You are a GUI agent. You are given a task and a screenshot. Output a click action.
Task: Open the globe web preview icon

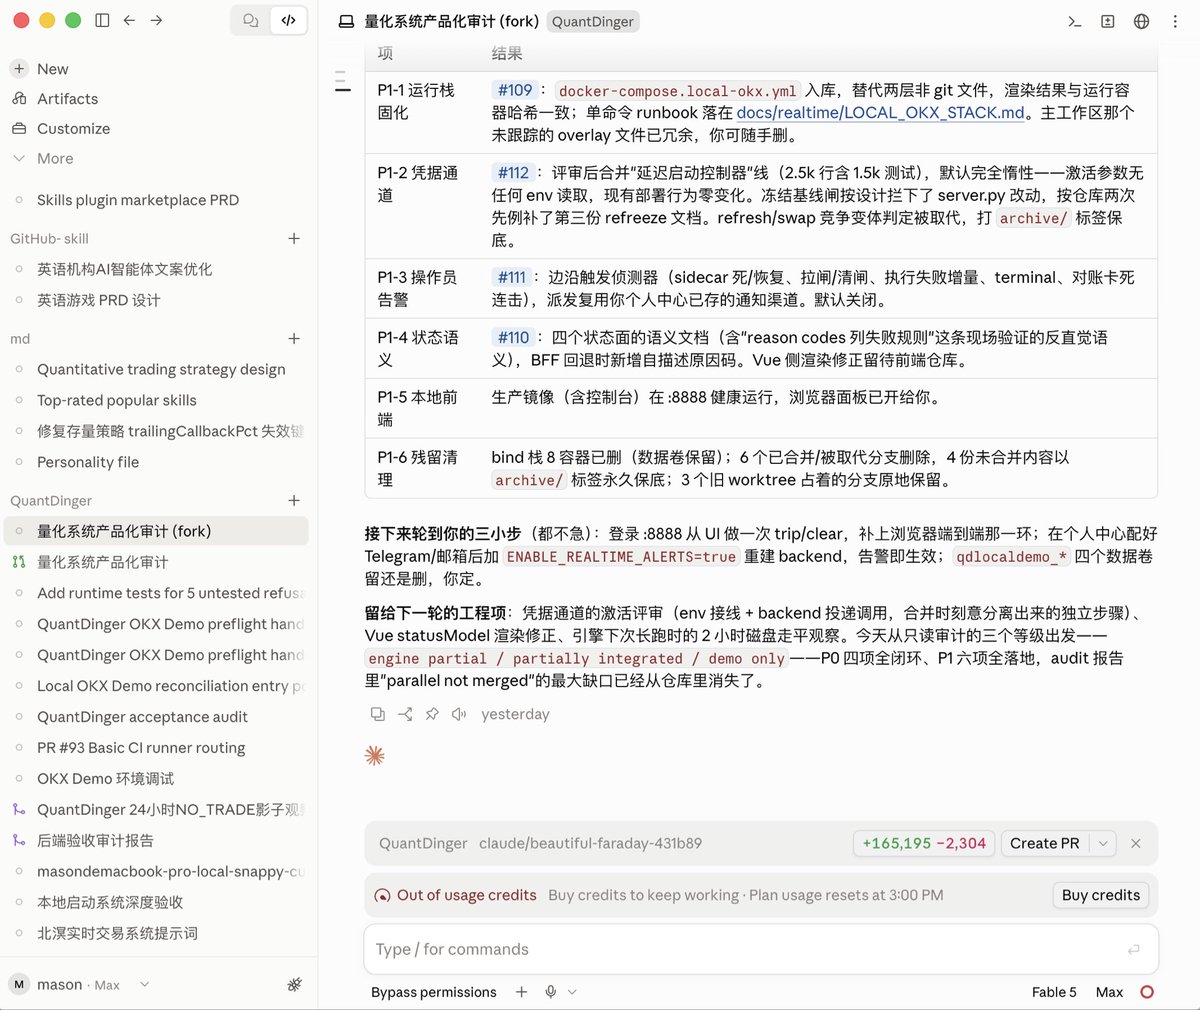click(x=1141, y=21)
